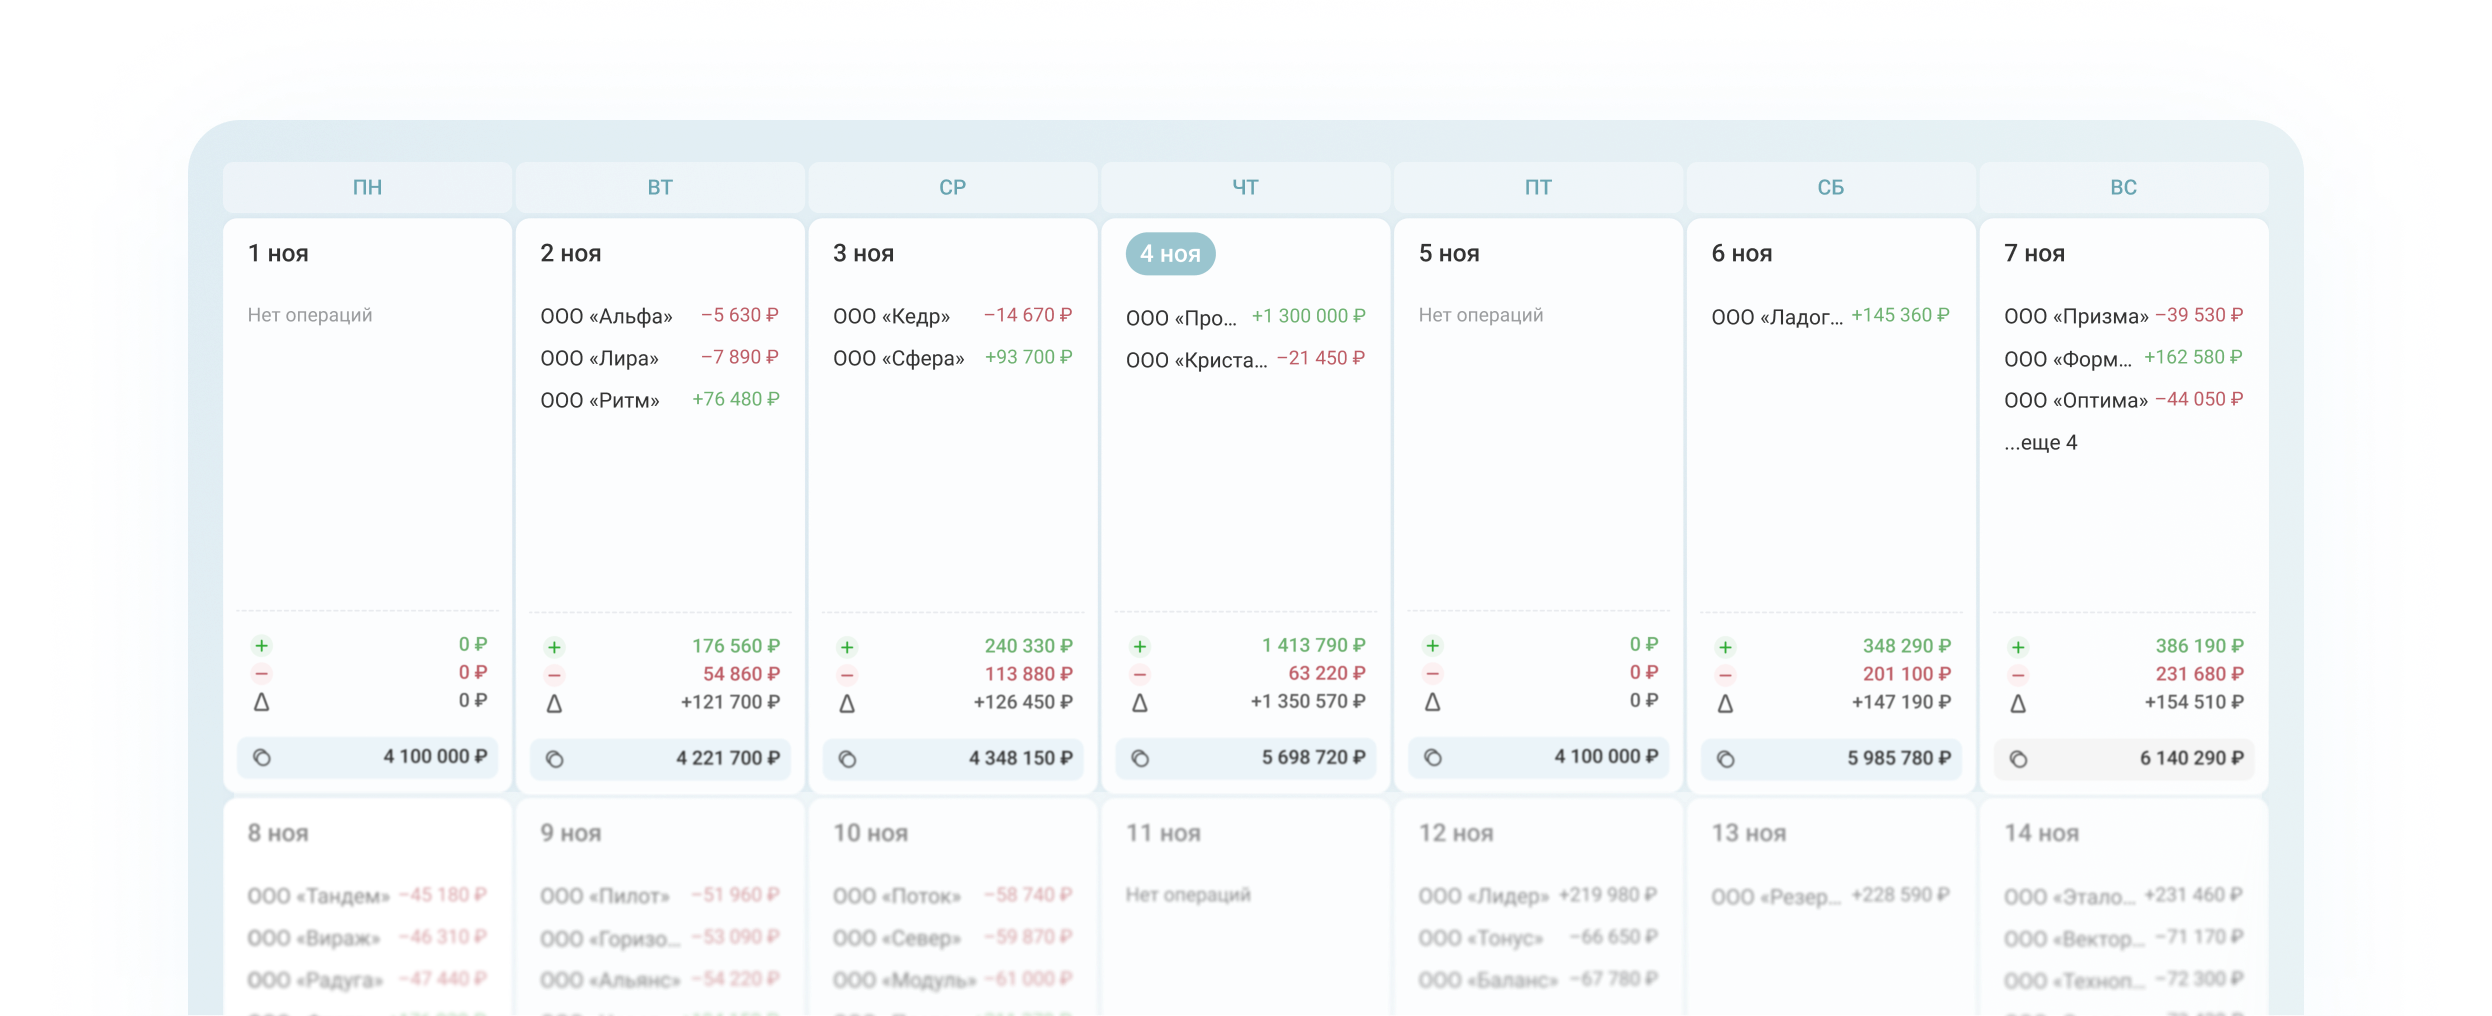Click the expense minus icon under 3 ноя

point(847,675)
